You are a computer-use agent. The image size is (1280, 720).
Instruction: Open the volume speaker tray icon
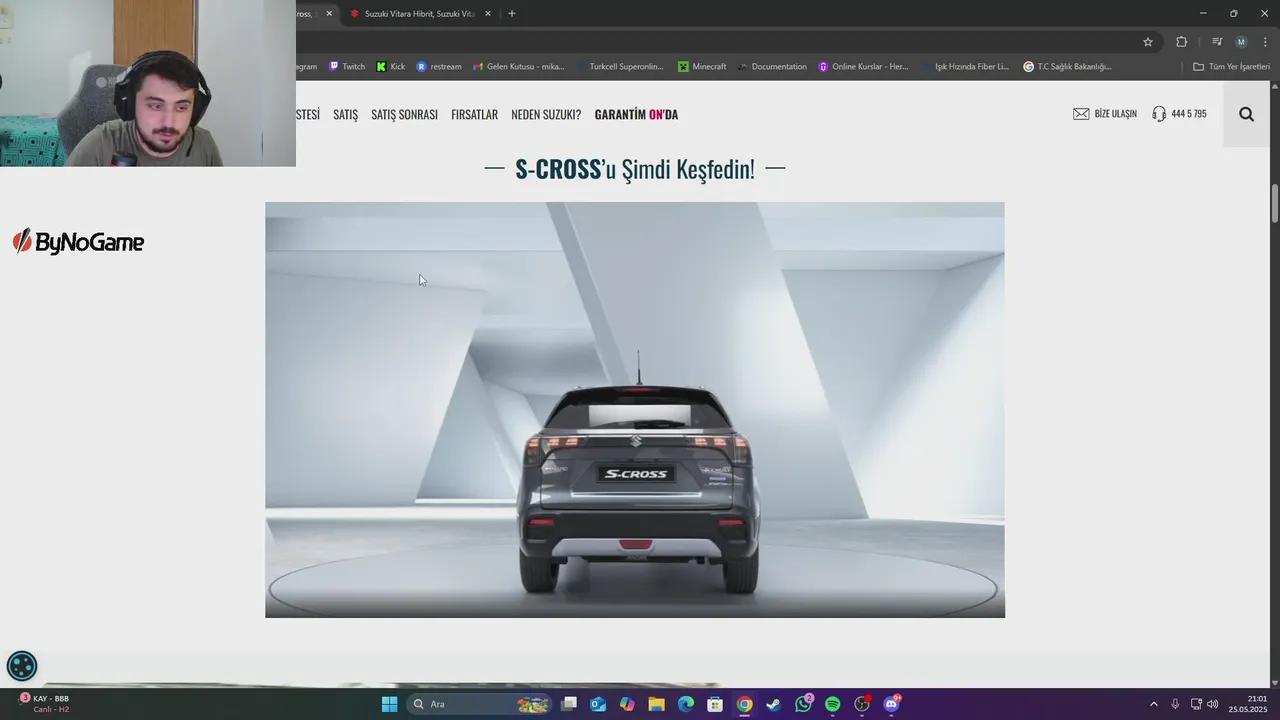[1213, 704]
